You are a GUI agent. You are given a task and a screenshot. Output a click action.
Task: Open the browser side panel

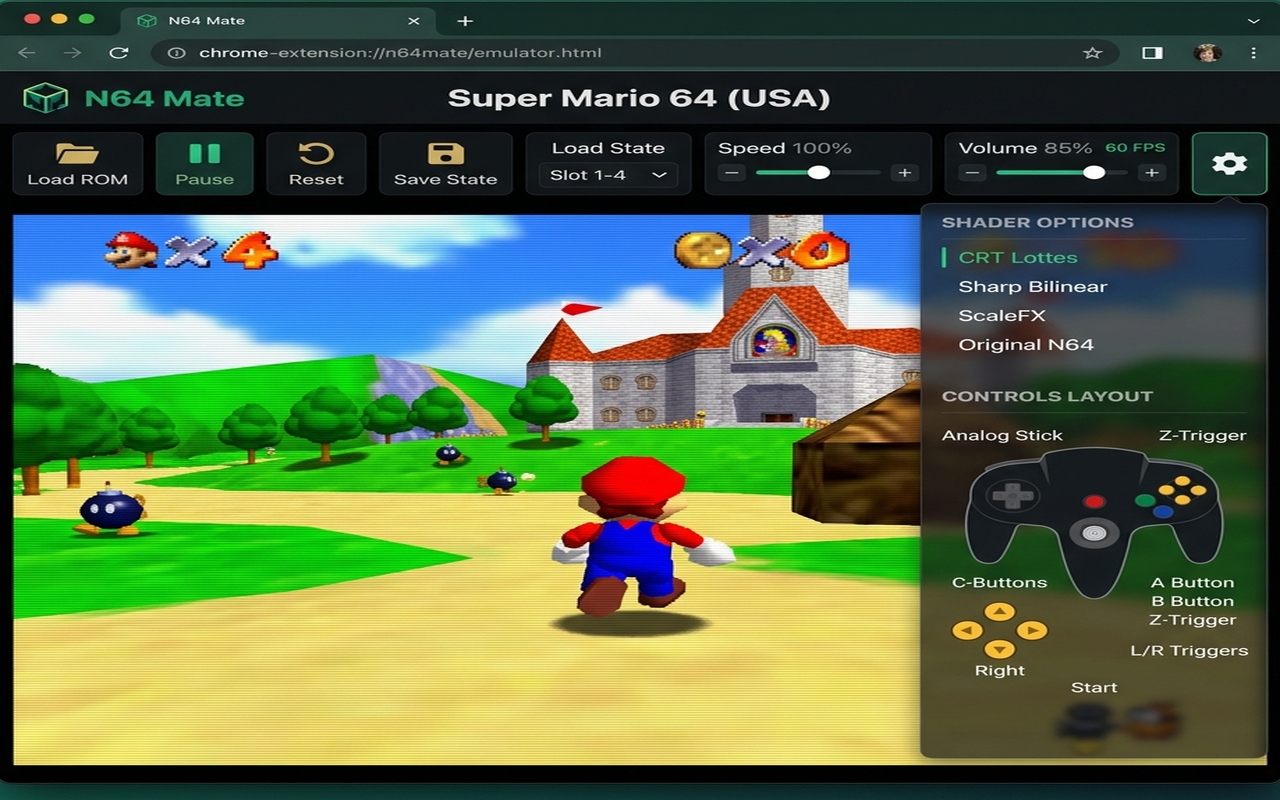pos(1152,53)
